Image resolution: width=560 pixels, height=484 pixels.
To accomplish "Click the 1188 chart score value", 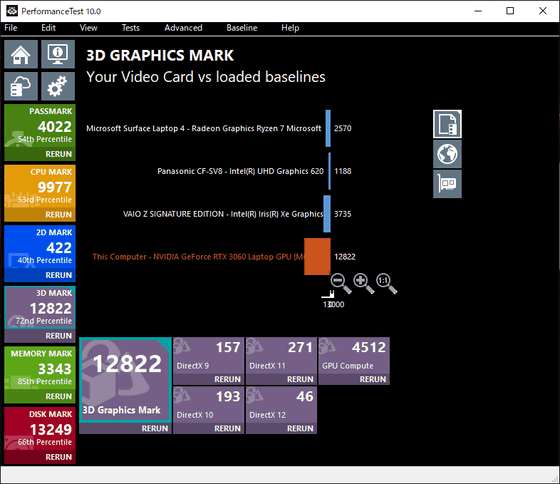I will pos(342,171).
